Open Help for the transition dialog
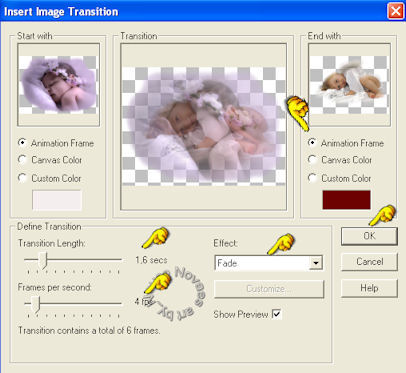This screenshot has height=373, width=406. [369, 288]
